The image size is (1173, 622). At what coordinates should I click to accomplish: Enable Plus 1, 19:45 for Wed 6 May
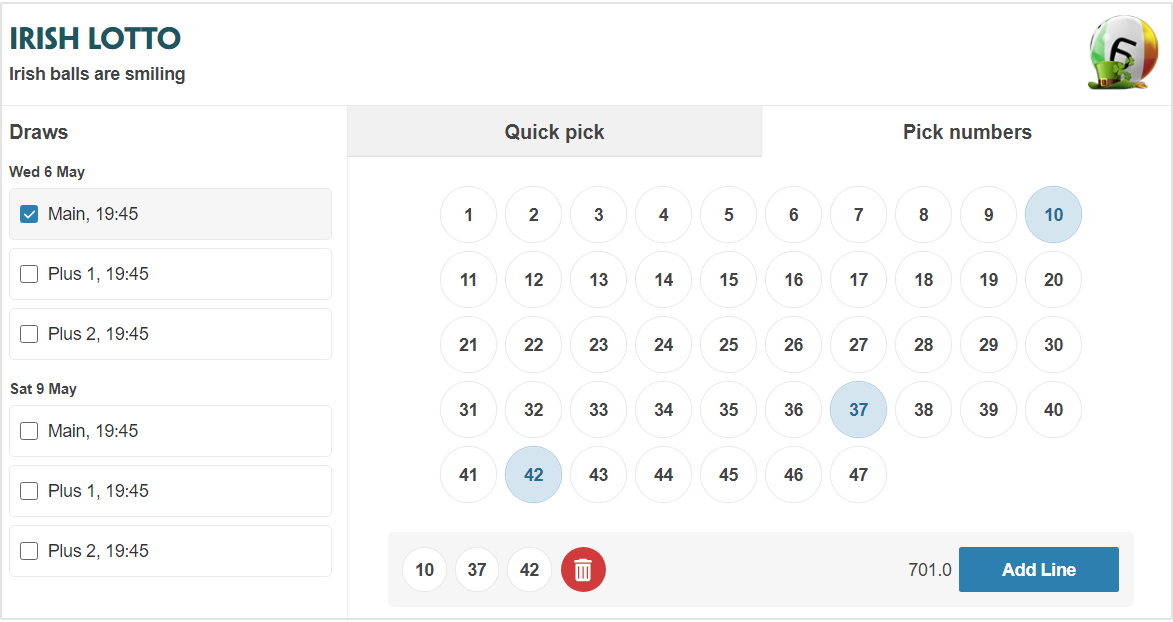[x=28, y=273]
